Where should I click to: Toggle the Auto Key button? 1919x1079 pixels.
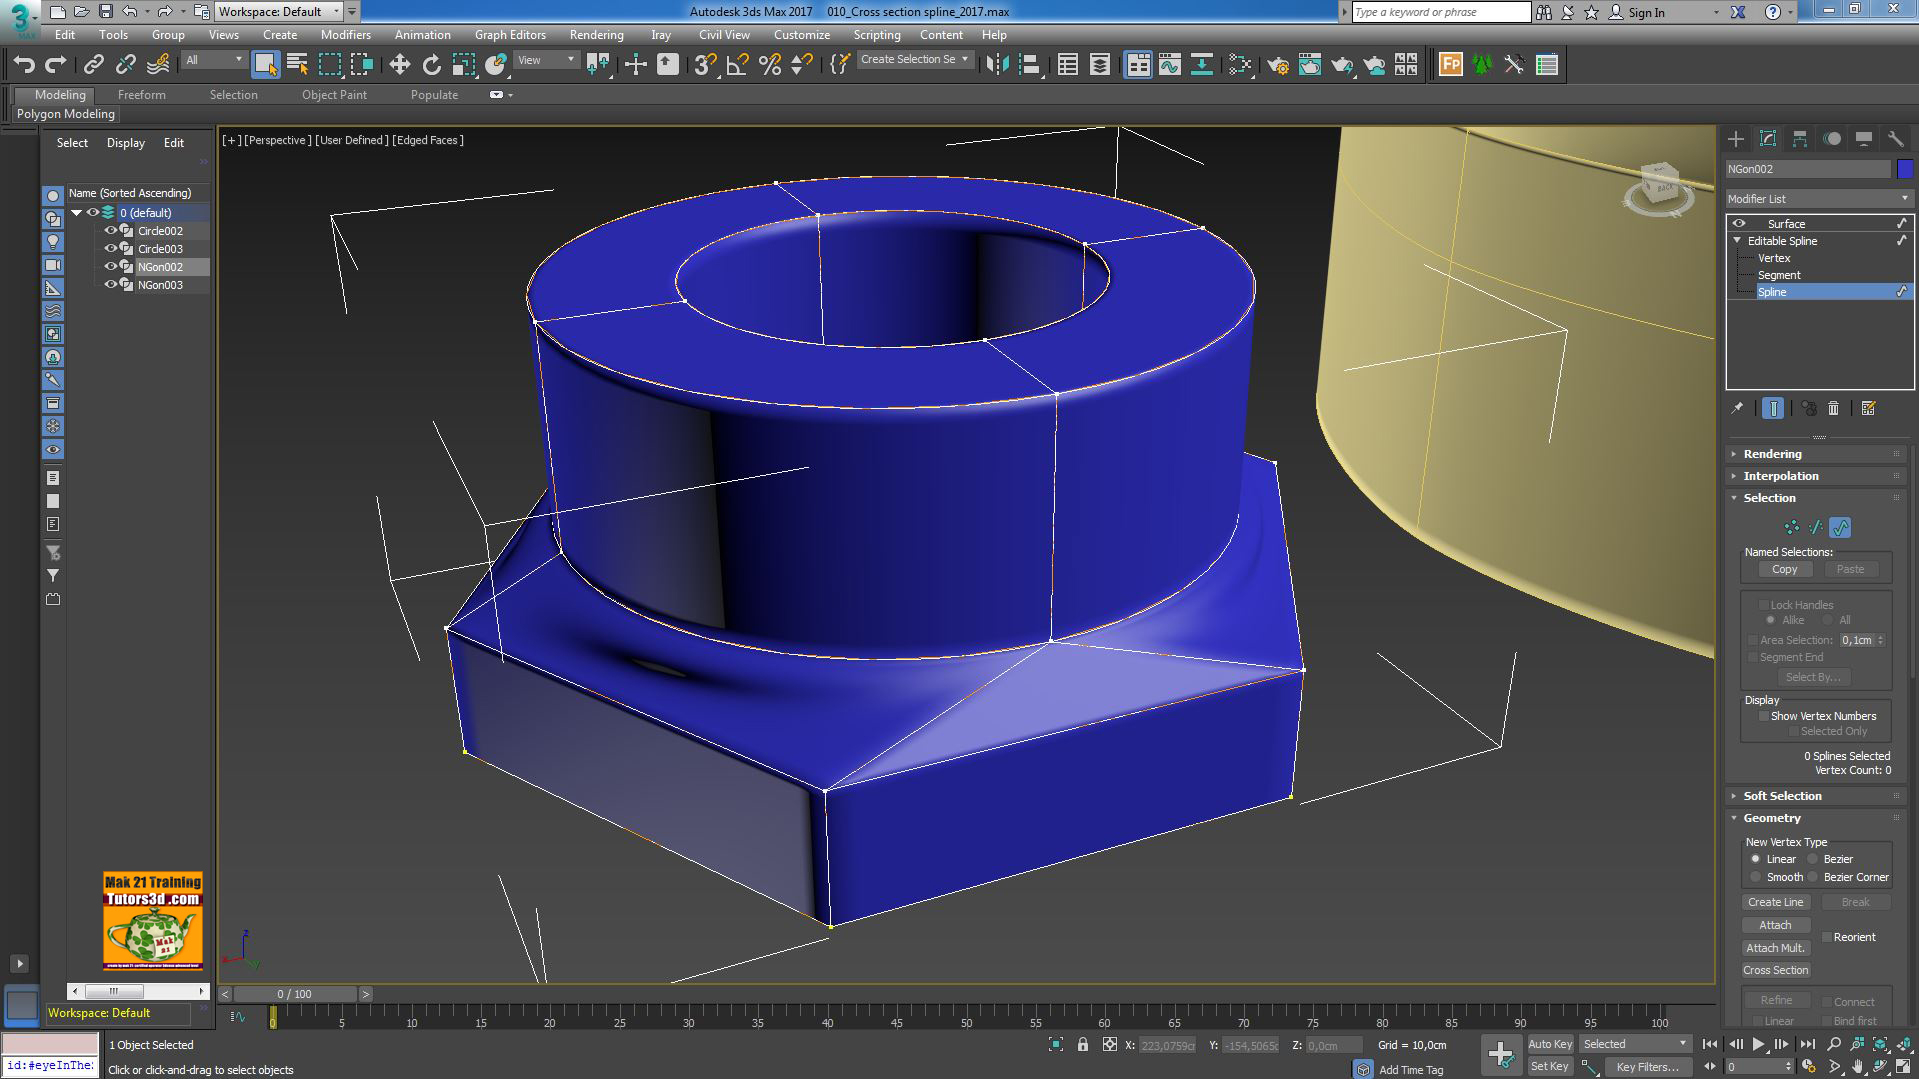(x=1550, y=1043)
